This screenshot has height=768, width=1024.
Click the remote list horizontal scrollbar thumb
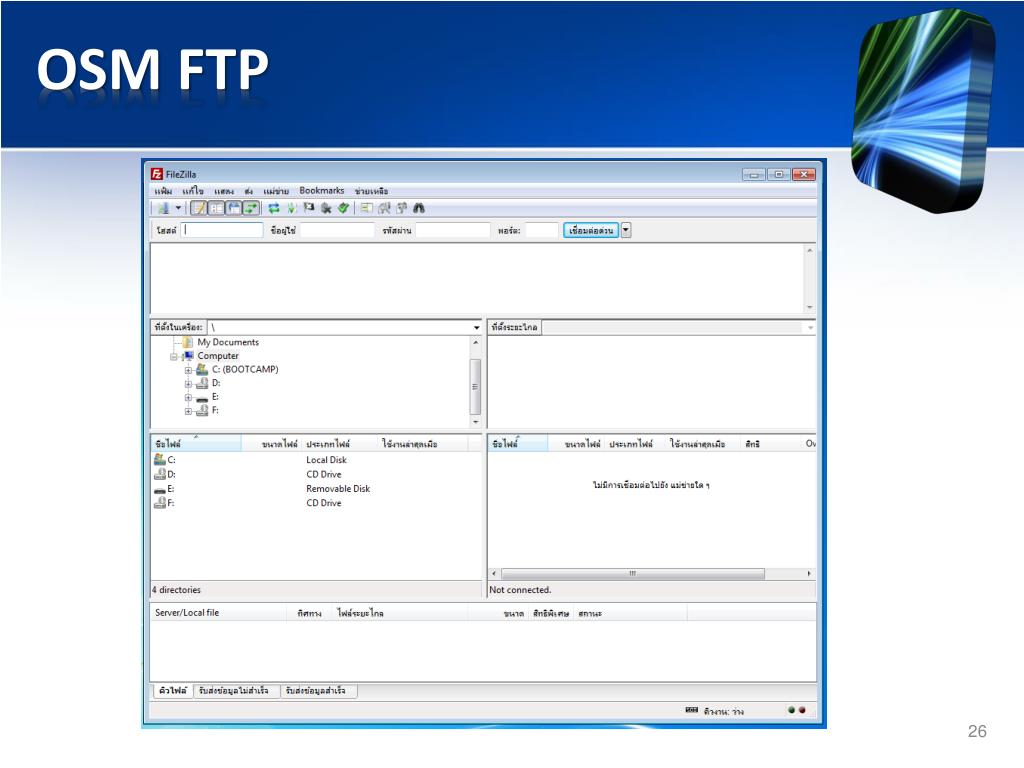632,573
